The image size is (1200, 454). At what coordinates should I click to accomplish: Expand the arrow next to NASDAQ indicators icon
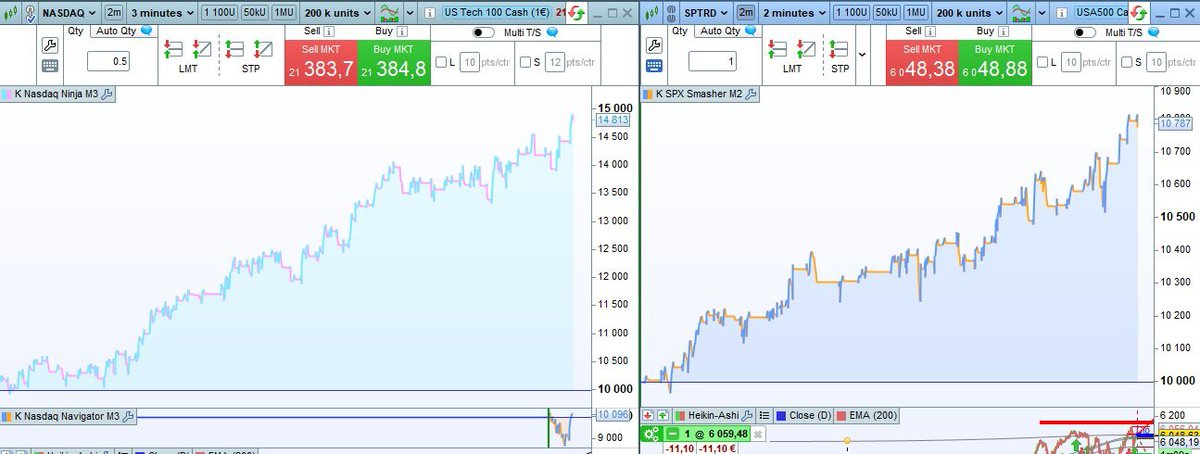coord(410,12)
